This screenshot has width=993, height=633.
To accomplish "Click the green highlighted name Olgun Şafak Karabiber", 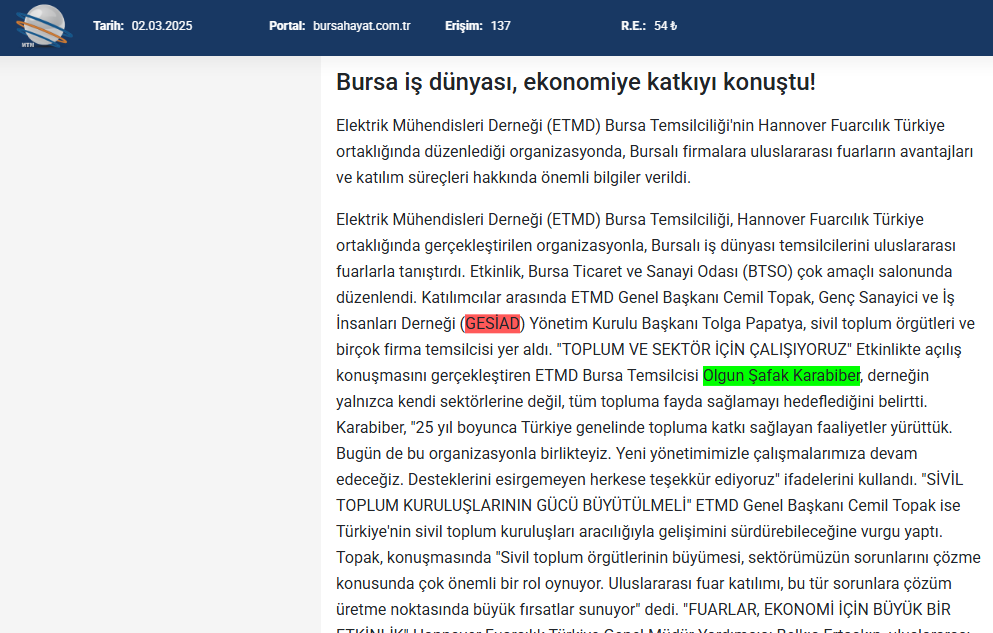I will point(781,375).
